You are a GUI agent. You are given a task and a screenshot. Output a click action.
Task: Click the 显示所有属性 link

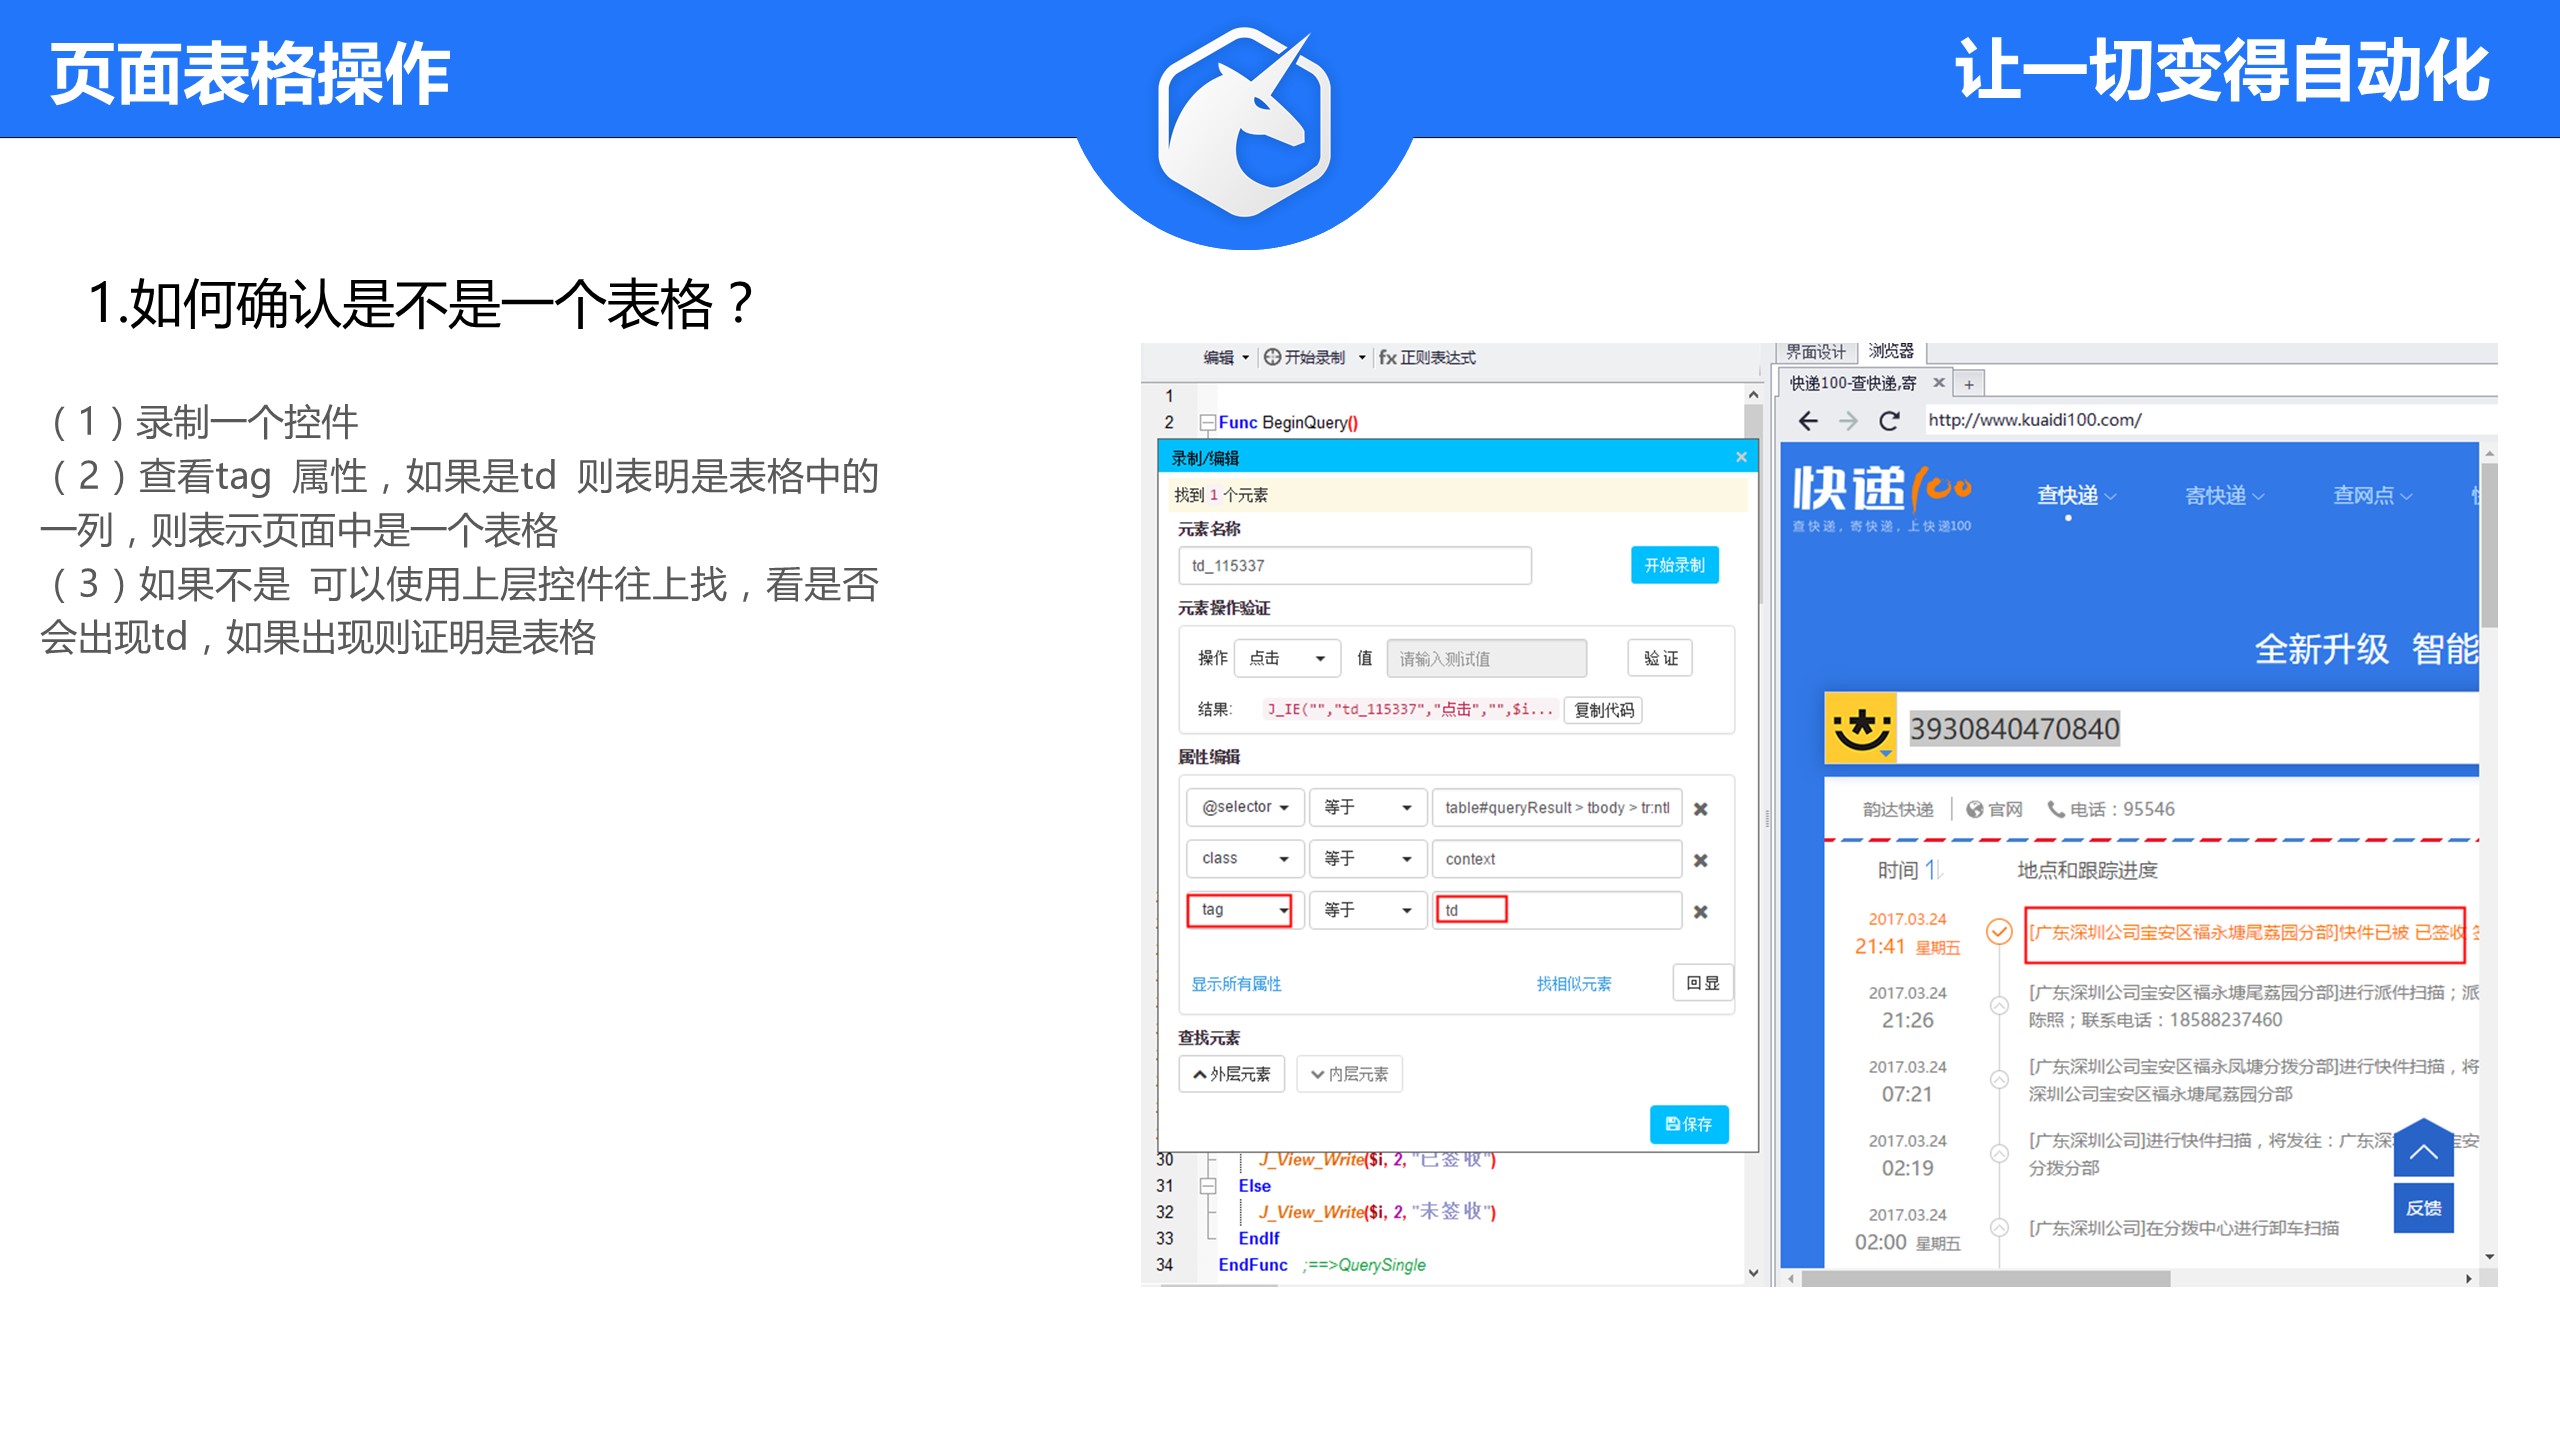click(1236, 984)
